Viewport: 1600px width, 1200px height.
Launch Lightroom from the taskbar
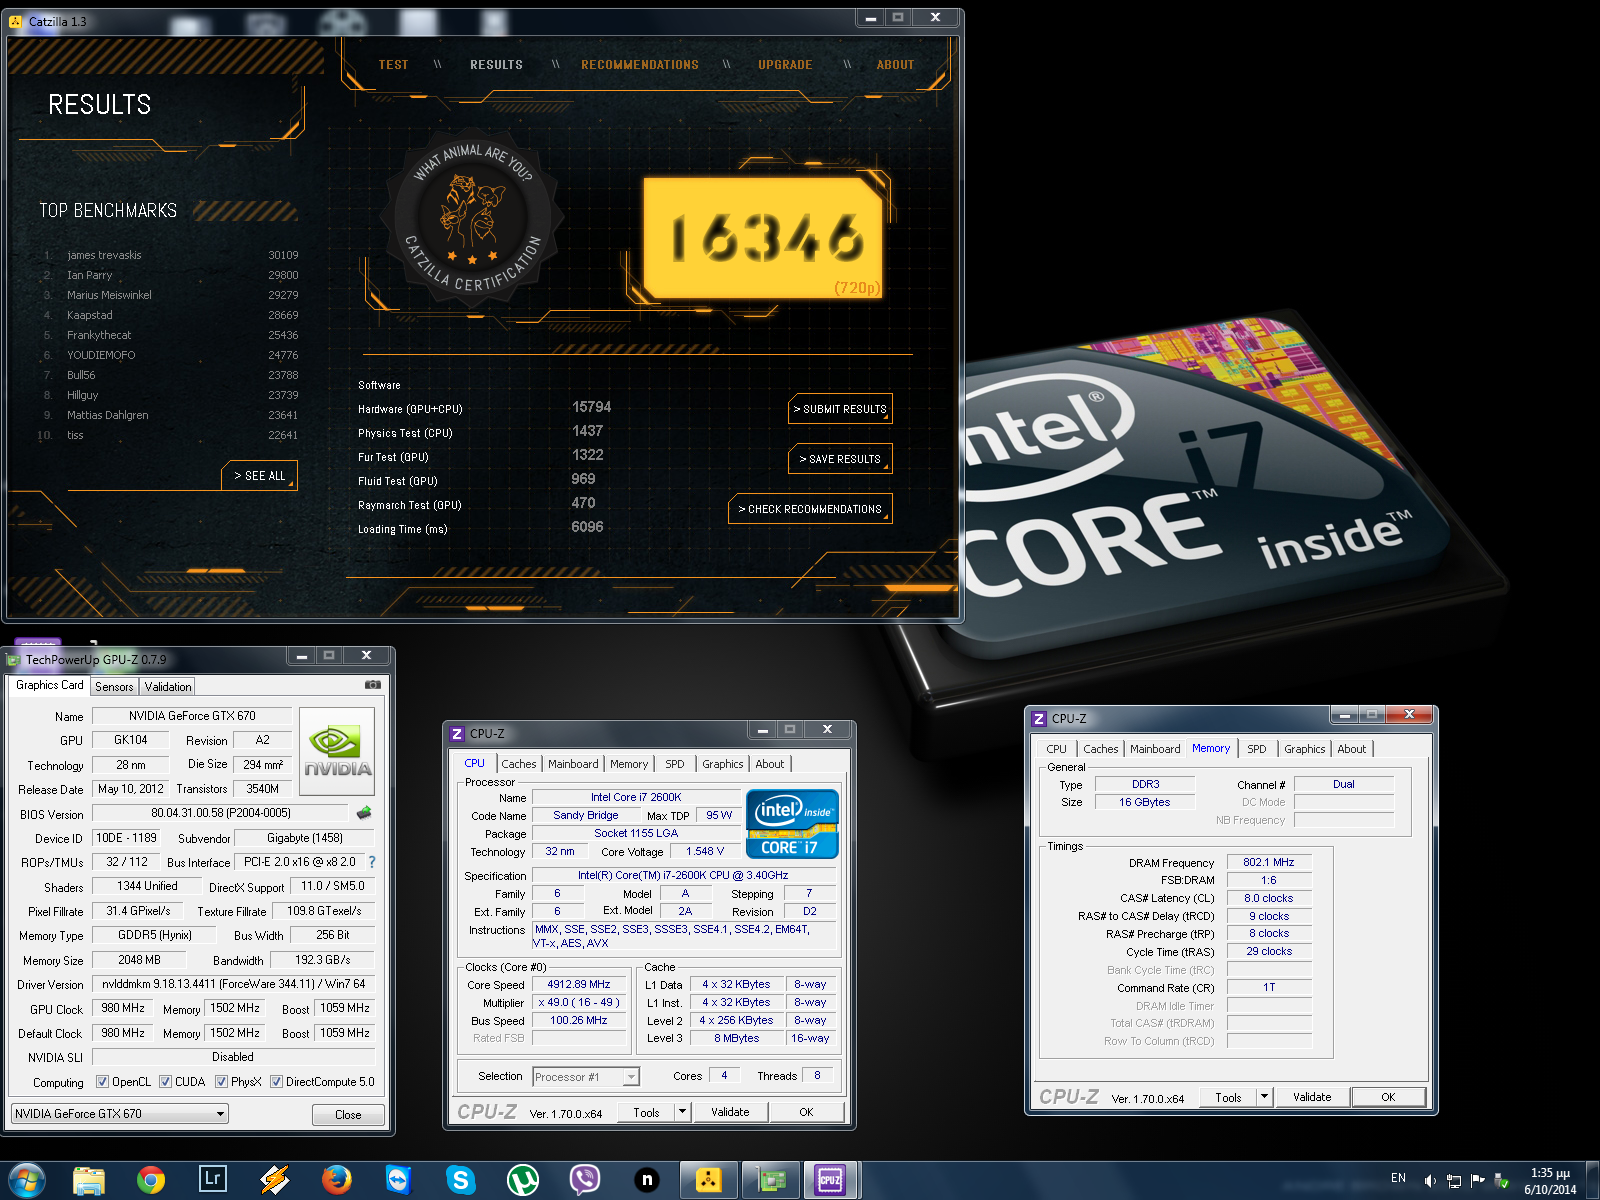click(x=213, y=1180)
